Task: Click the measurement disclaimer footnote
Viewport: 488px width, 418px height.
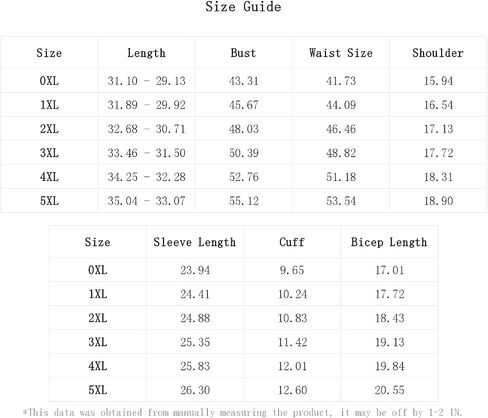Action: pos(242,413)
